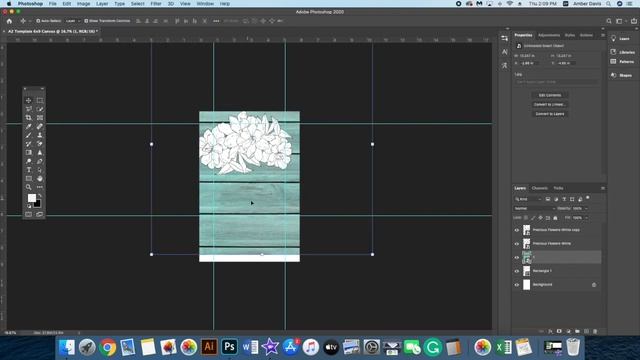The height and width of the screenshot is (360, 640).
Task: Open the Window menu
Action: pos(205,4)
